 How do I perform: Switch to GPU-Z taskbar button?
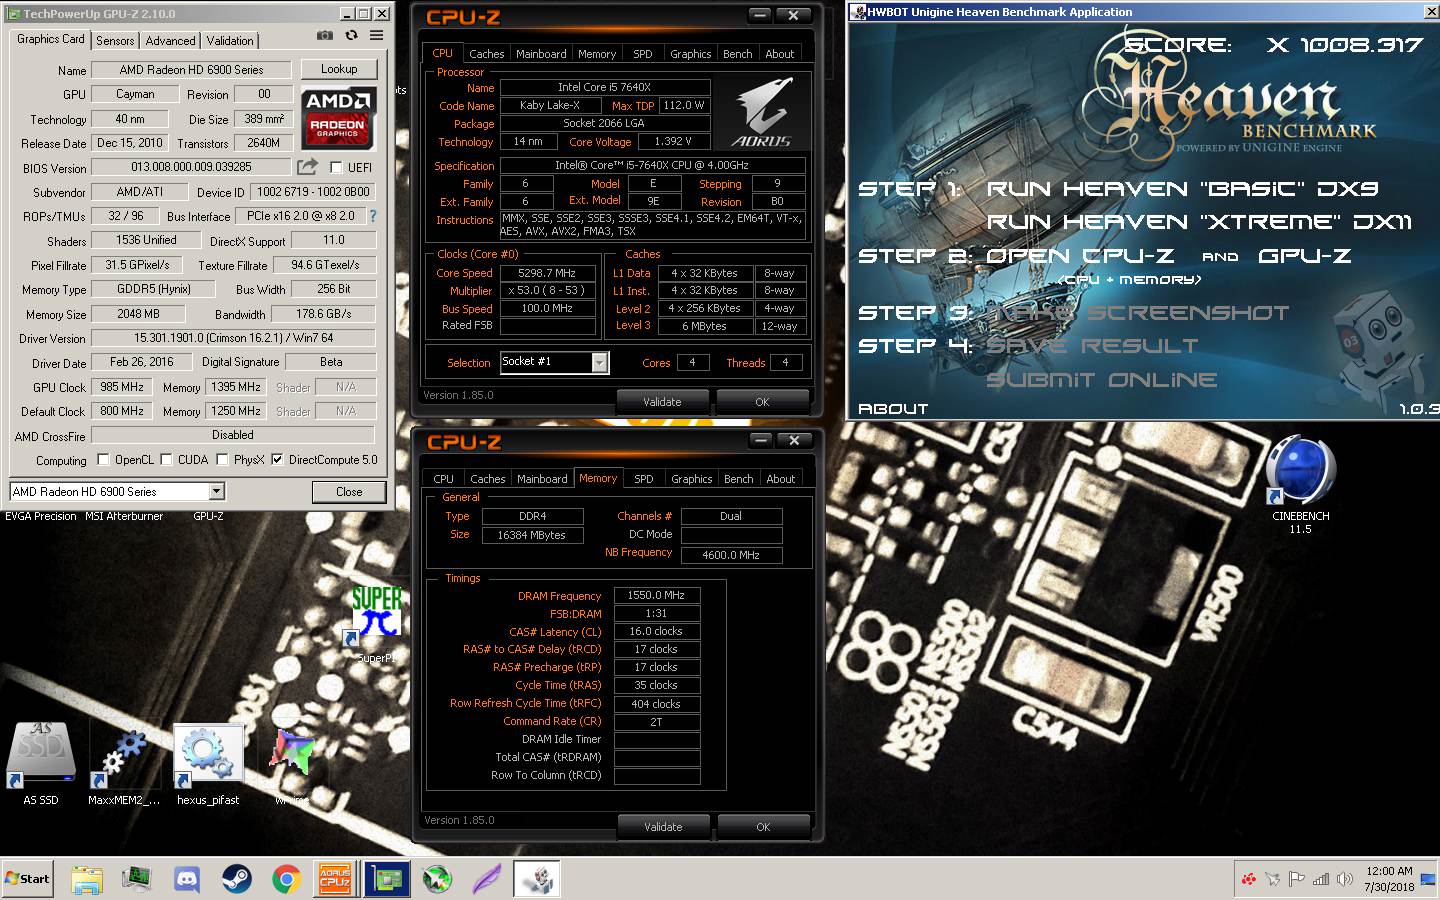coord(387,879)
